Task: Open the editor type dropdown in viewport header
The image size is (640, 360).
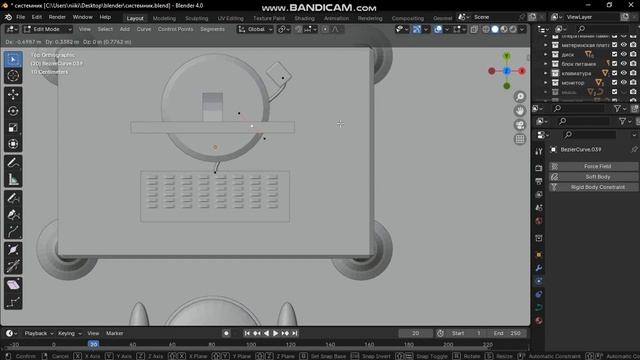Action: click(x=11, y=29)
